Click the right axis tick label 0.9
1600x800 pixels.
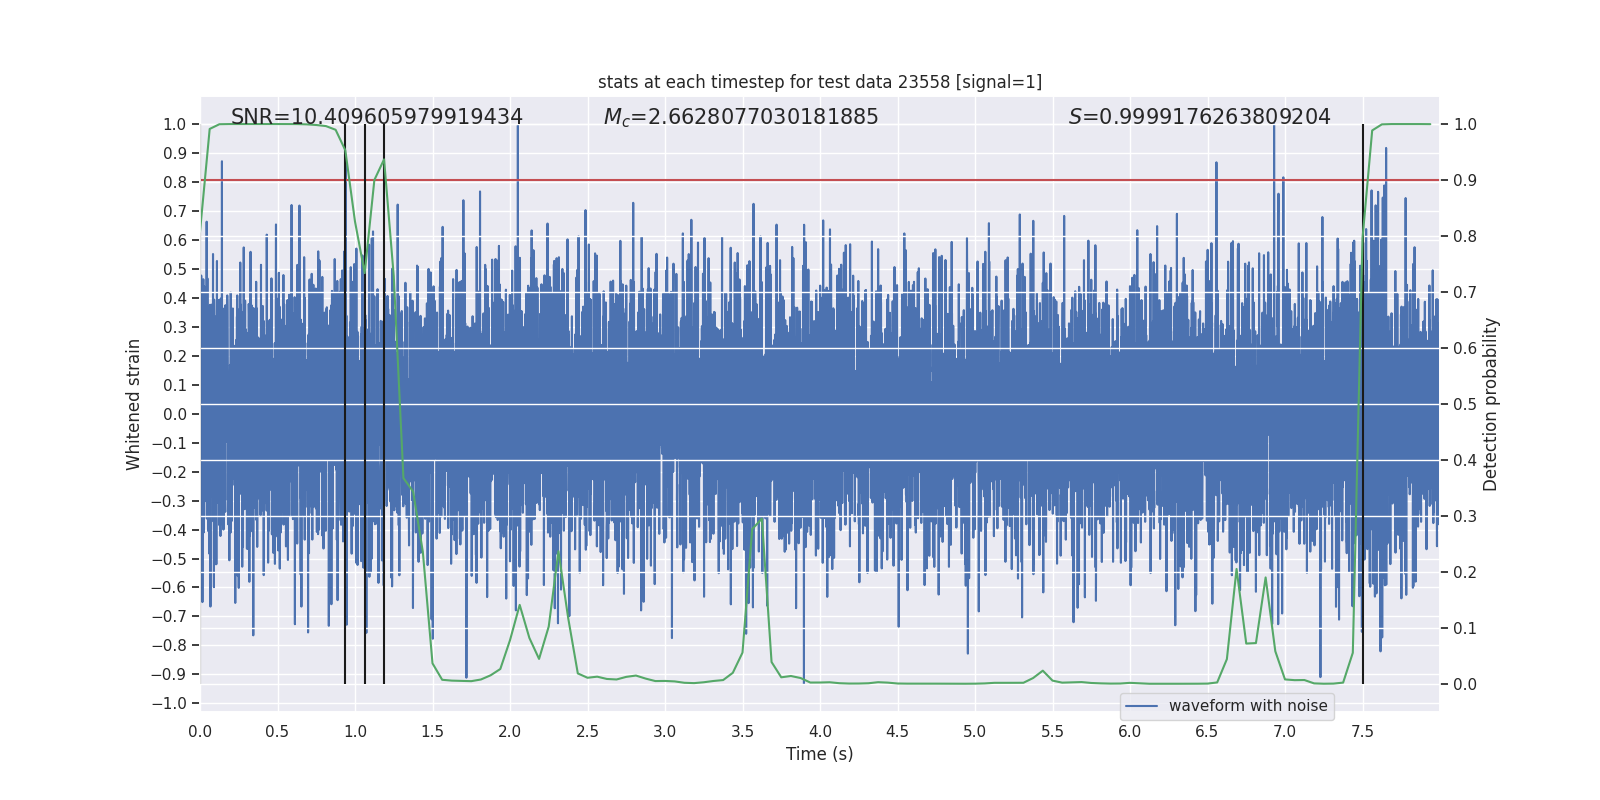pyautogui.click(x=1465, y=180)
